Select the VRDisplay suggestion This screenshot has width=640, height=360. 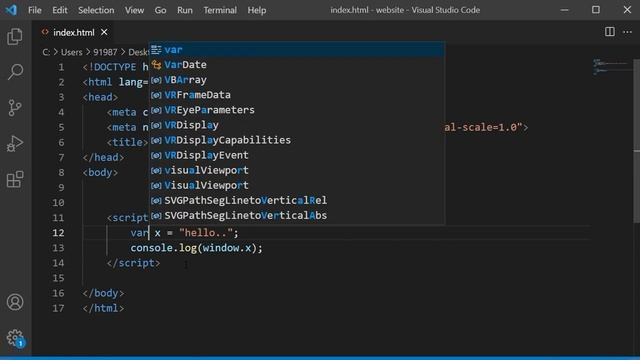(297, 125)
